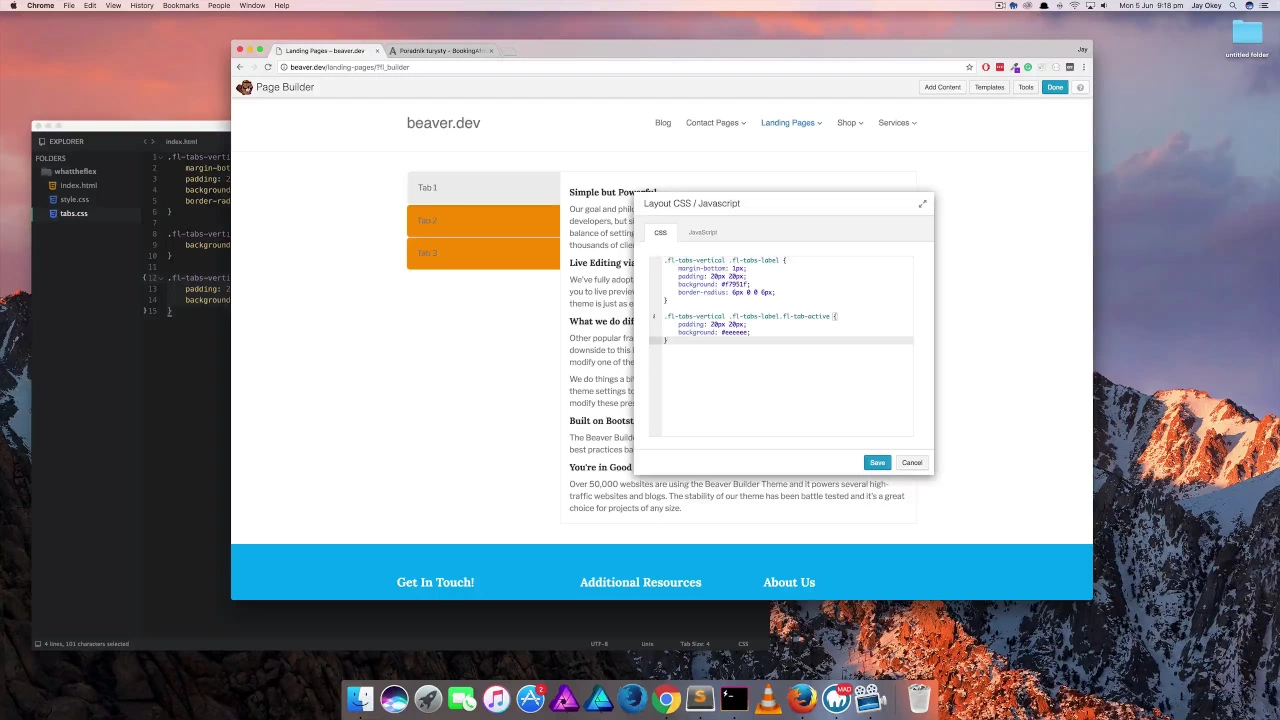Open MAMP elephant icon in the Dock
1280x720 pixels.
coord(836,698)
